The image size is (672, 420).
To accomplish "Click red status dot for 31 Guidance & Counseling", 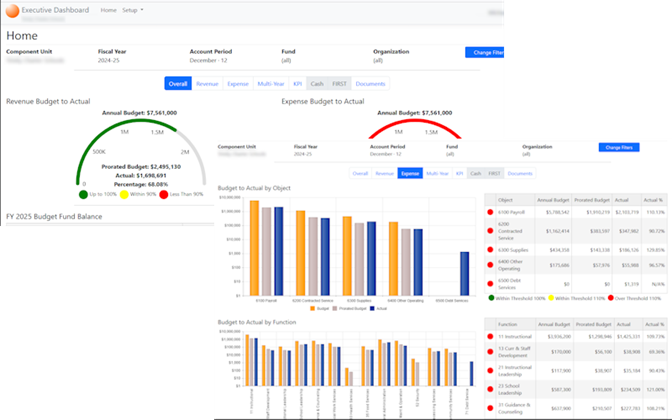I will pyautogui.click(x=490, y=408).
